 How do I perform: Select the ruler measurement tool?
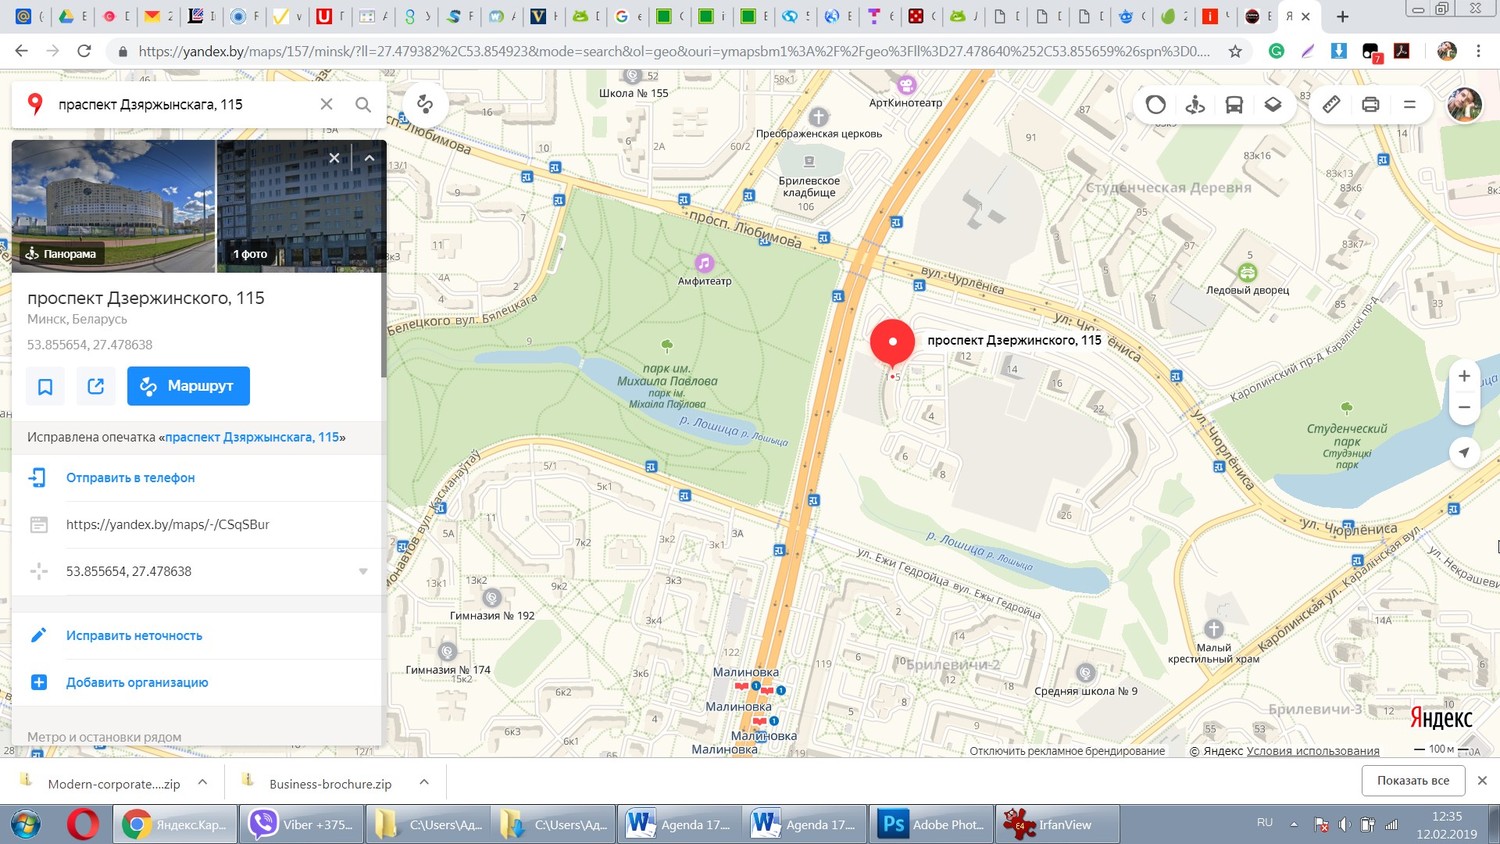pyautogui.click(x=1331, y=104)
